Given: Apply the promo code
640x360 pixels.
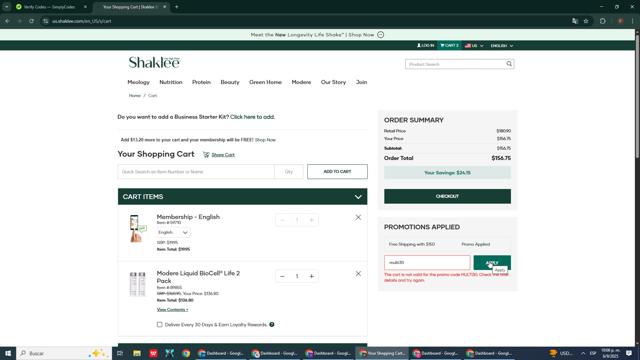Looking at the screenshot, I should pyautogui.click(x=492, y=262).
